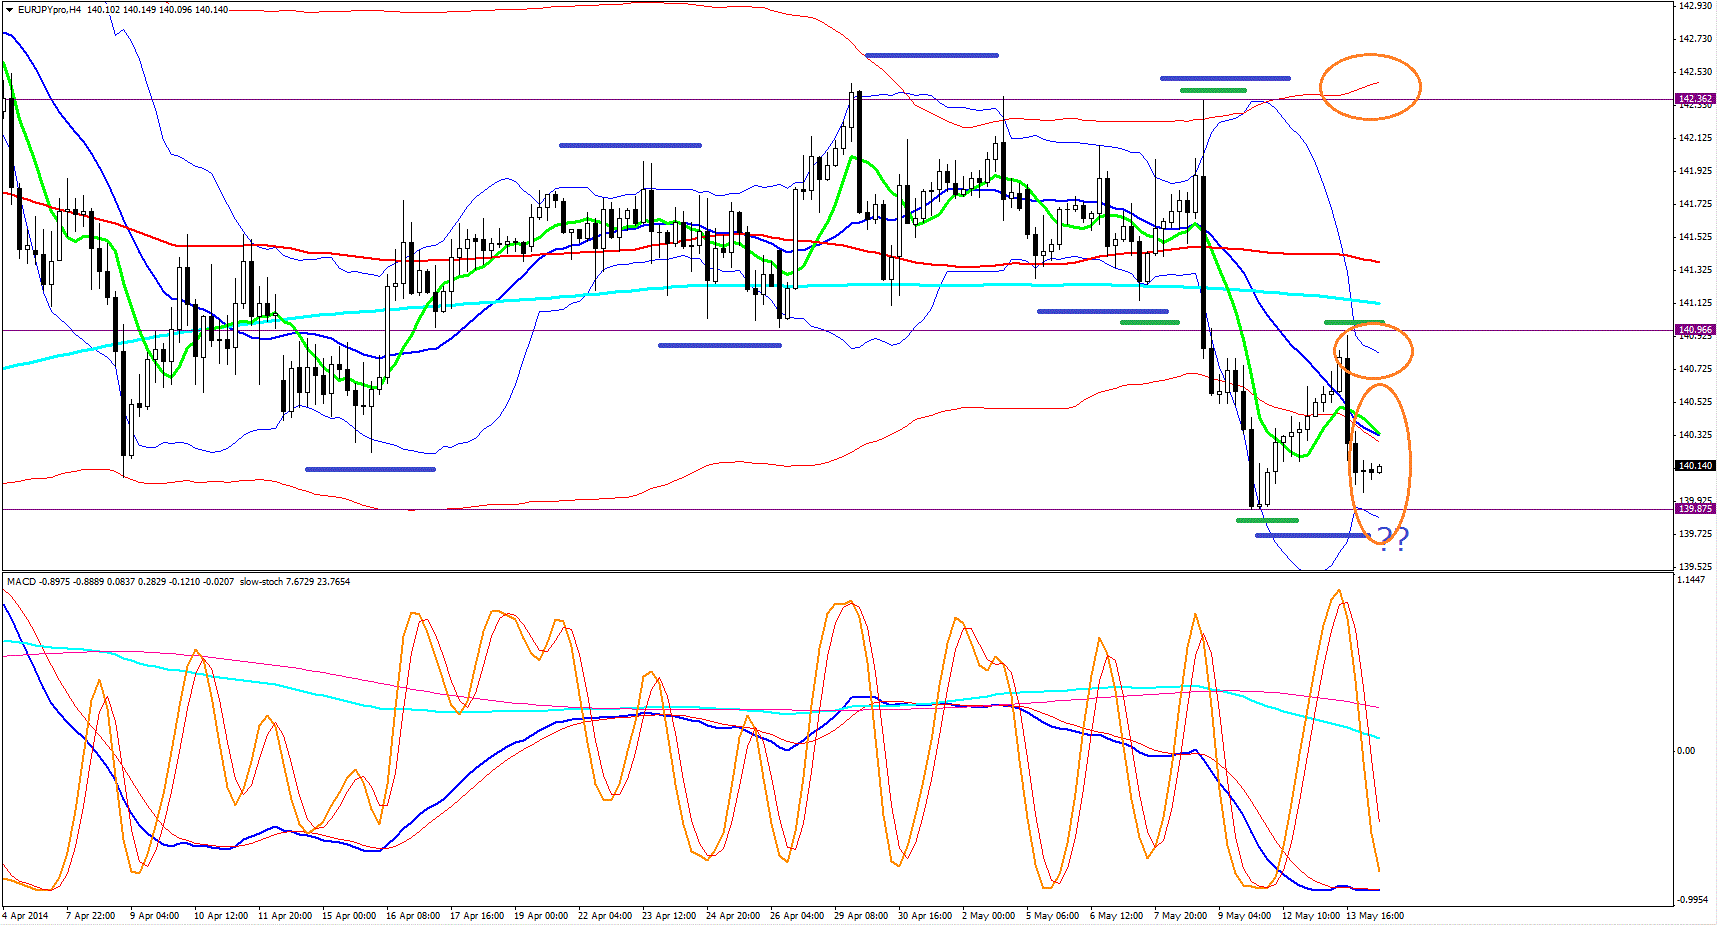
Task: Click the 24 Apr 20:00 time label
Action: click(733, 915)
